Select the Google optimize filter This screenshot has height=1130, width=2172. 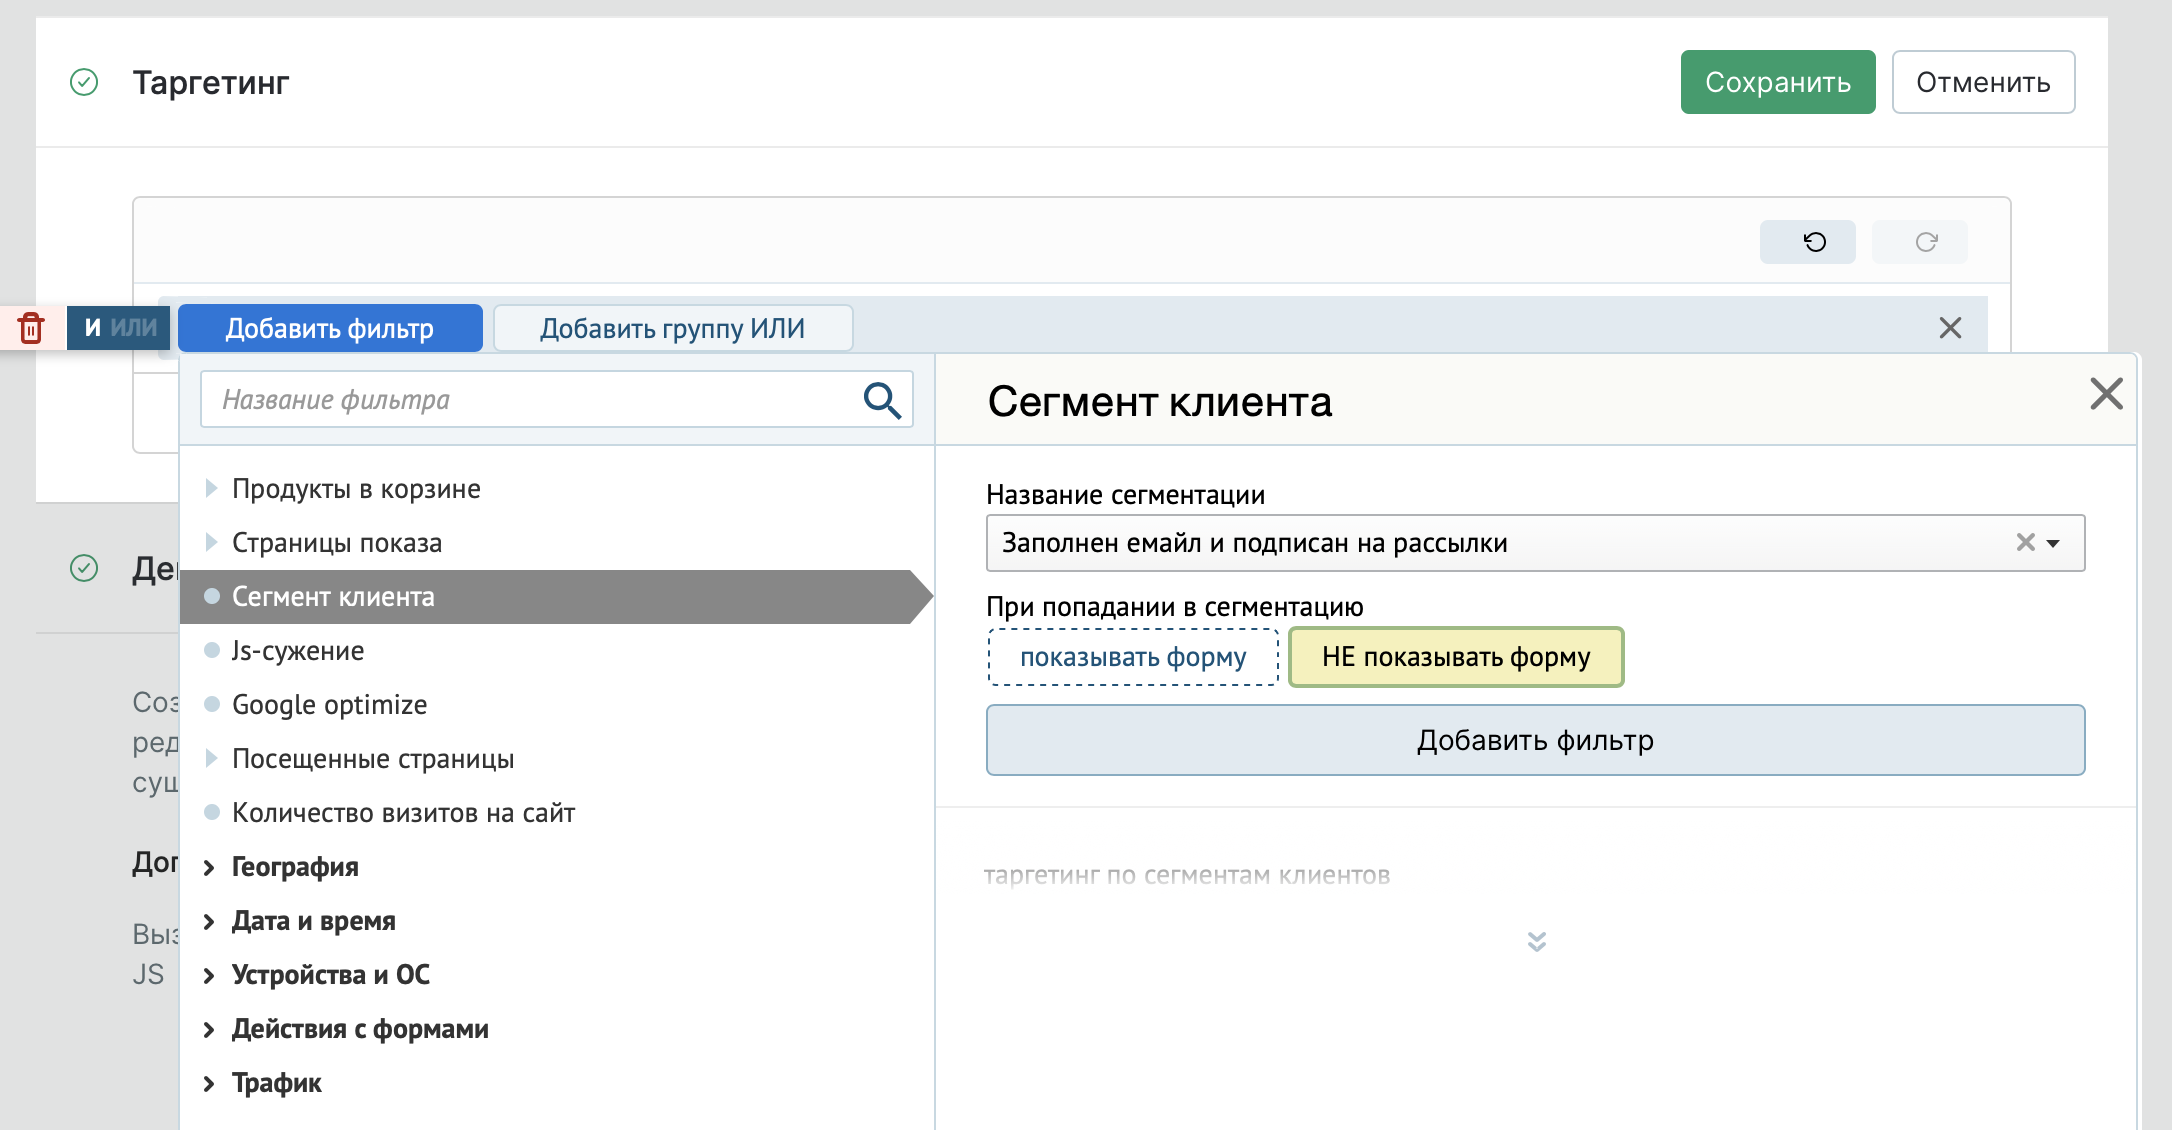[329, 705]
